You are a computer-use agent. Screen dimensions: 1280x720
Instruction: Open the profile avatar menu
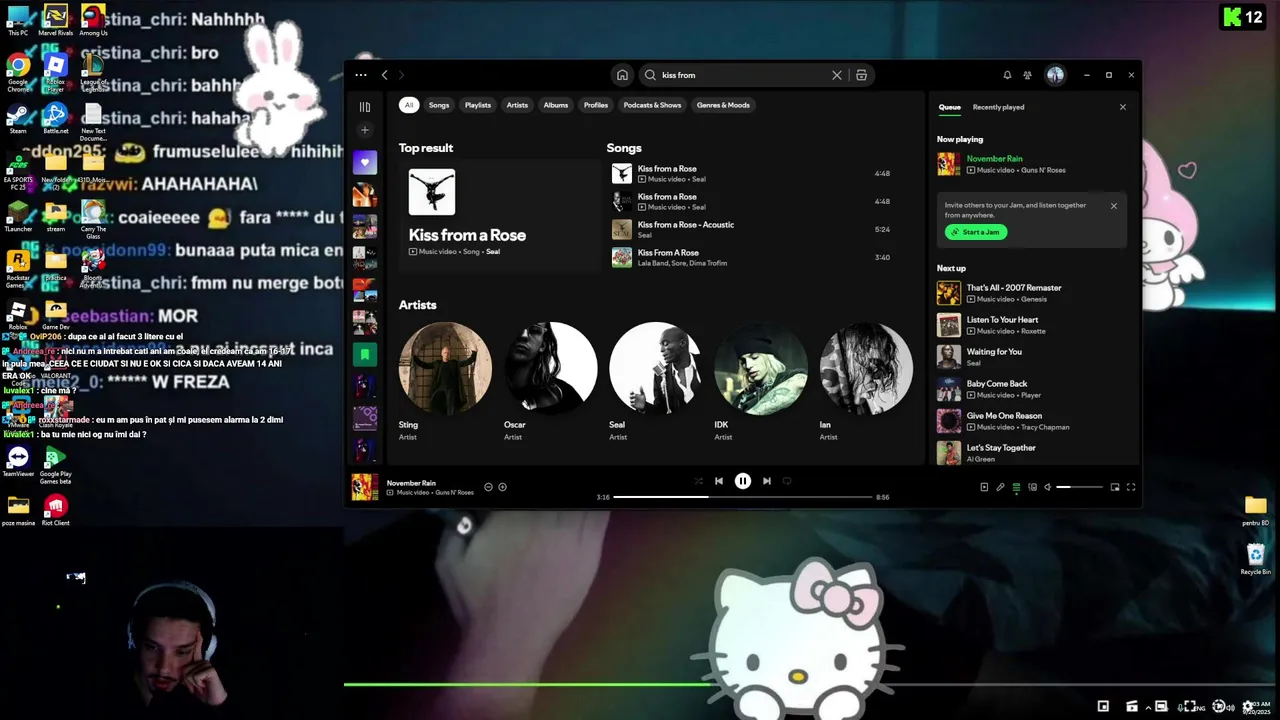pos(1055,75)
